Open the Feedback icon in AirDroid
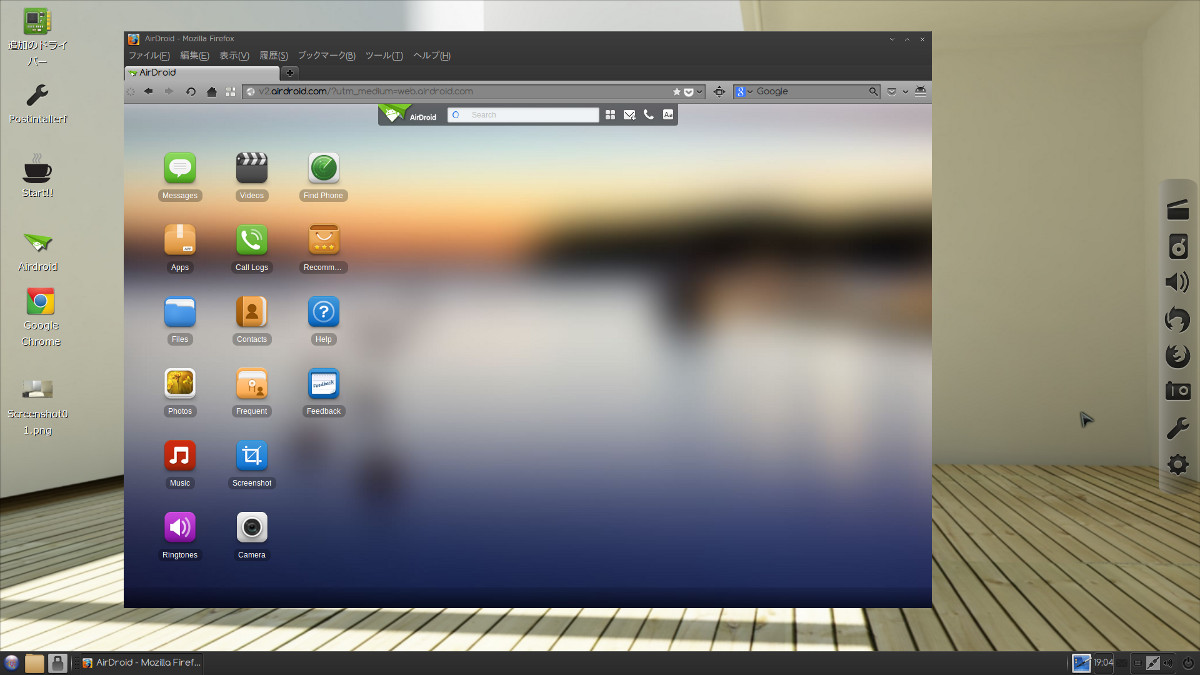This screenshot has width=1200, height=675. pos(324,383)
